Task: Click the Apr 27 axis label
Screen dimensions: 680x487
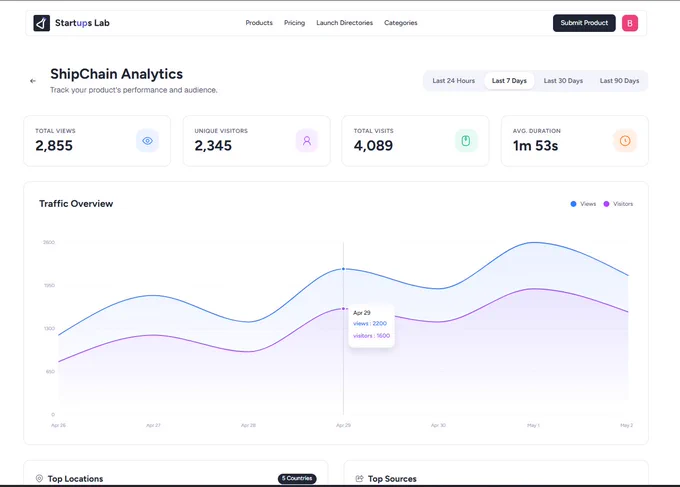Action: (154, 425)
